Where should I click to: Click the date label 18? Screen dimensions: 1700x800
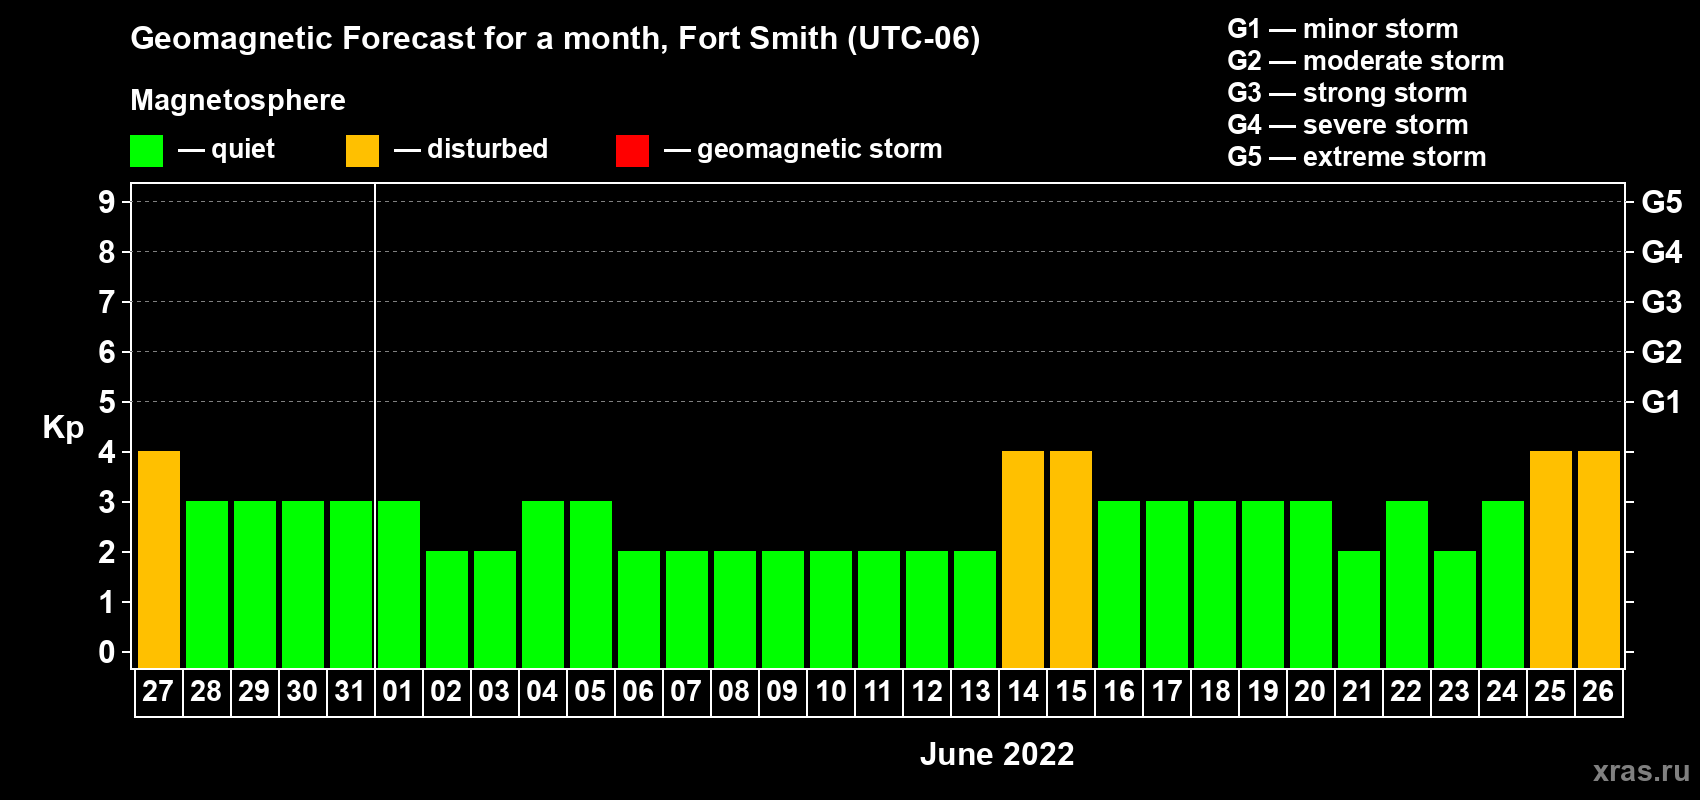[x=1215, y=691]
